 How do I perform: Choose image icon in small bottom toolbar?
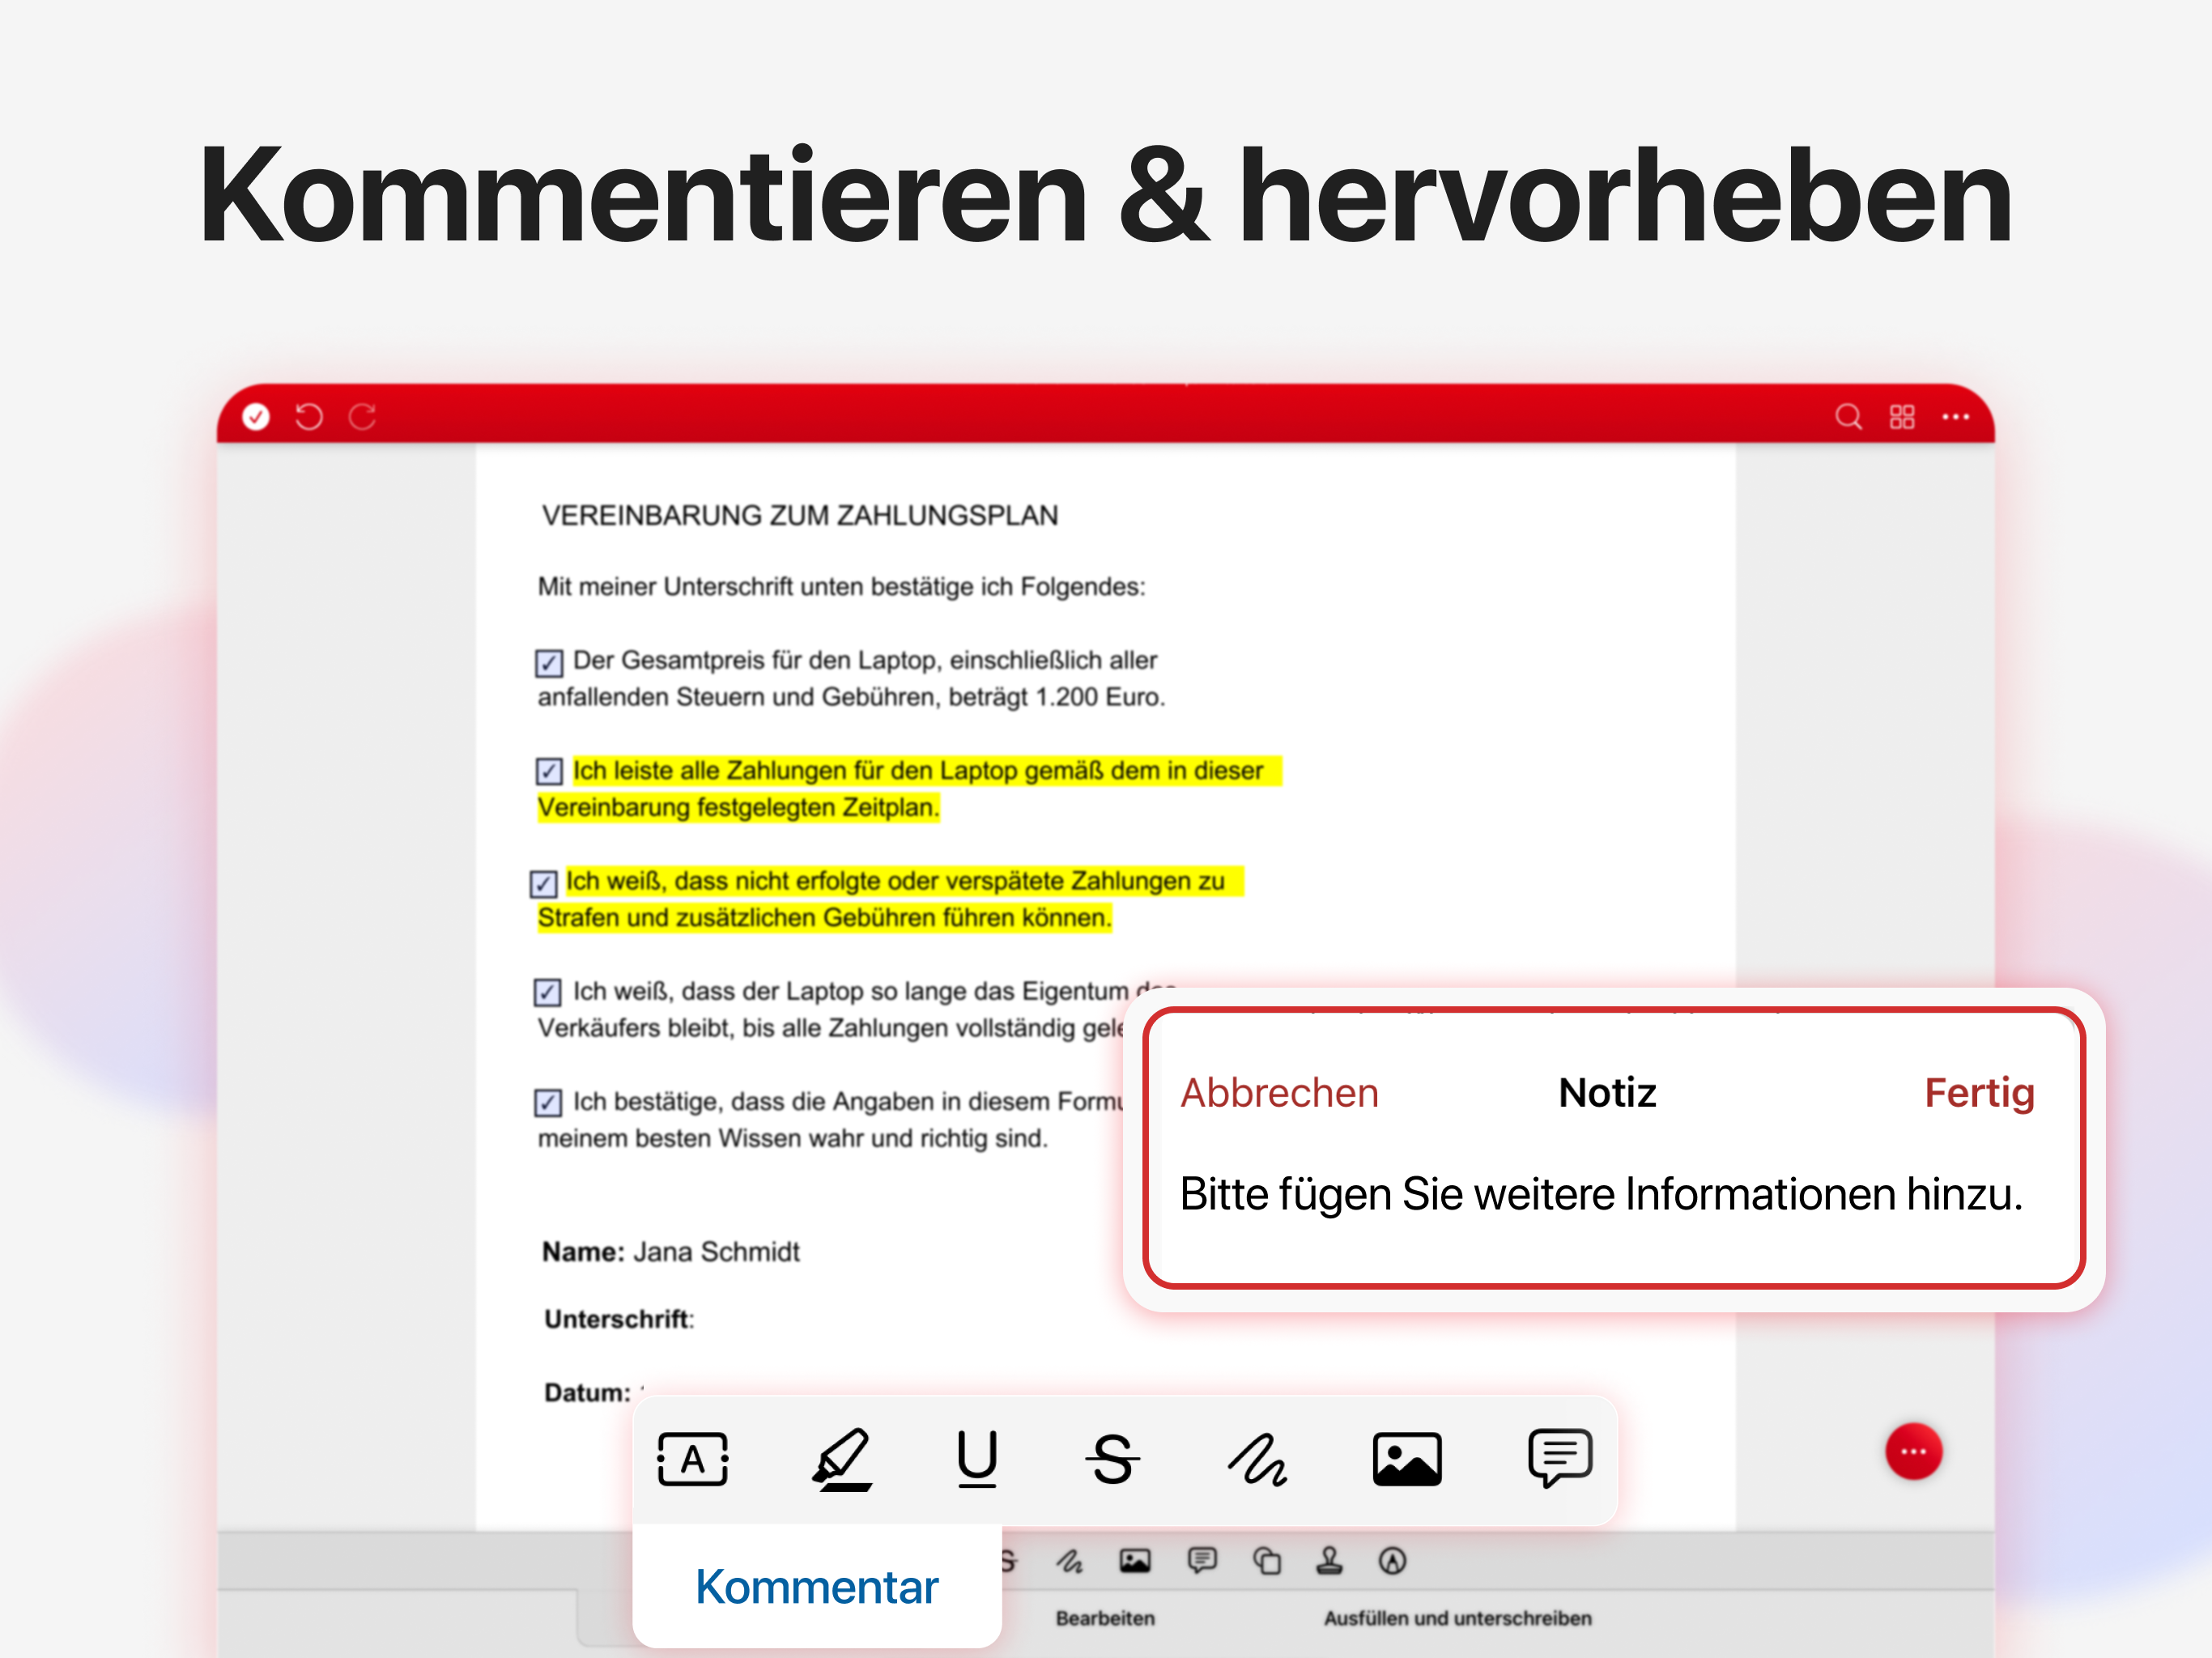[1135, 1560]
